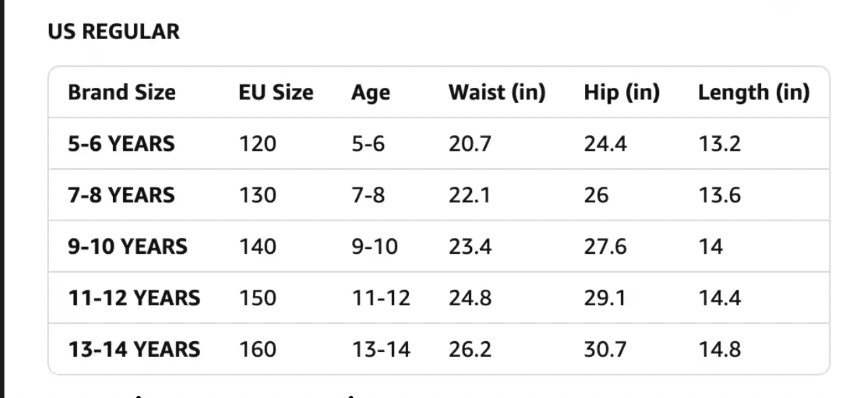The image size is (846, 398).
Task: Select the 5-6 YEARS brand size row
Action: pyautogui.click(x=439, y=143)
